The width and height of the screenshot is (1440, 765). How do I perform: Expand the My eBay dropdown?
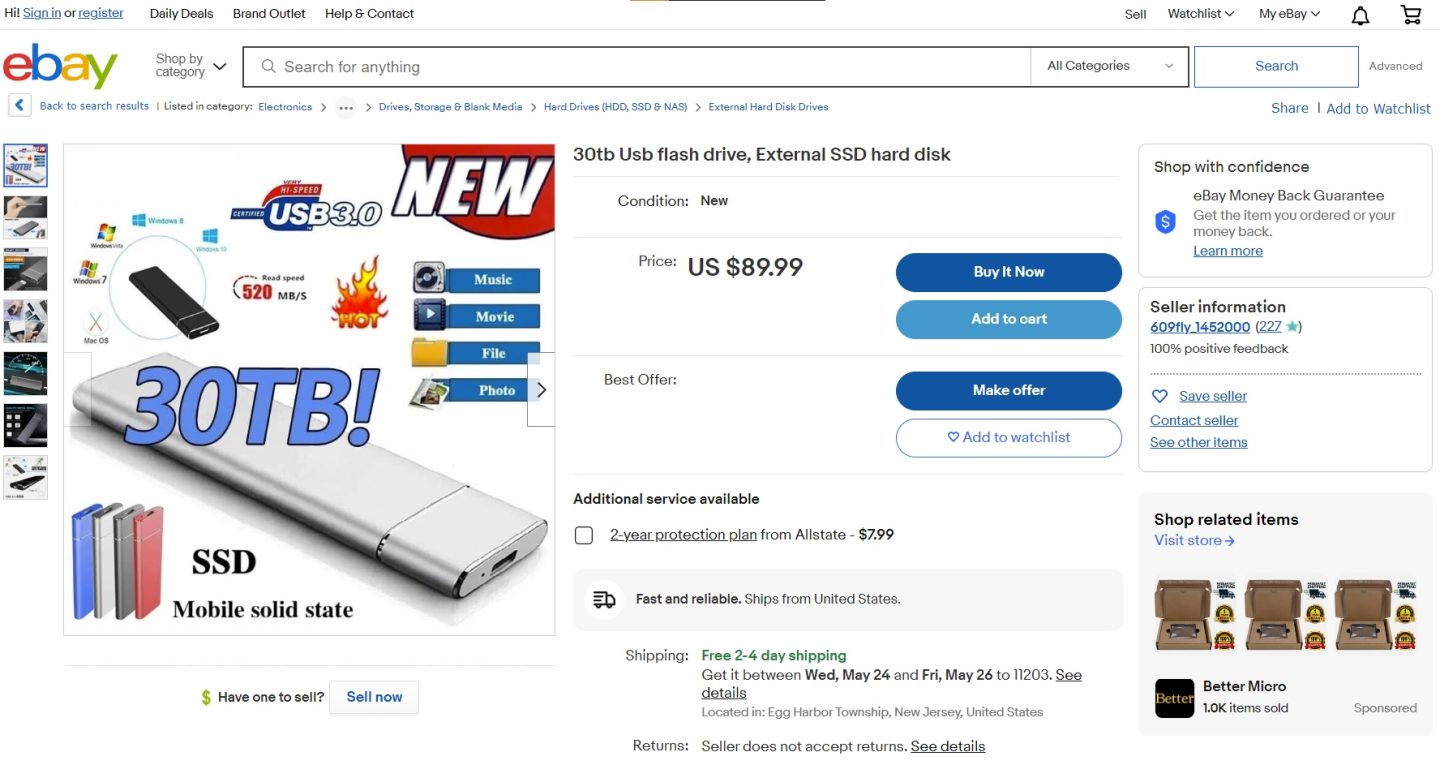[x=1288, y=14]
